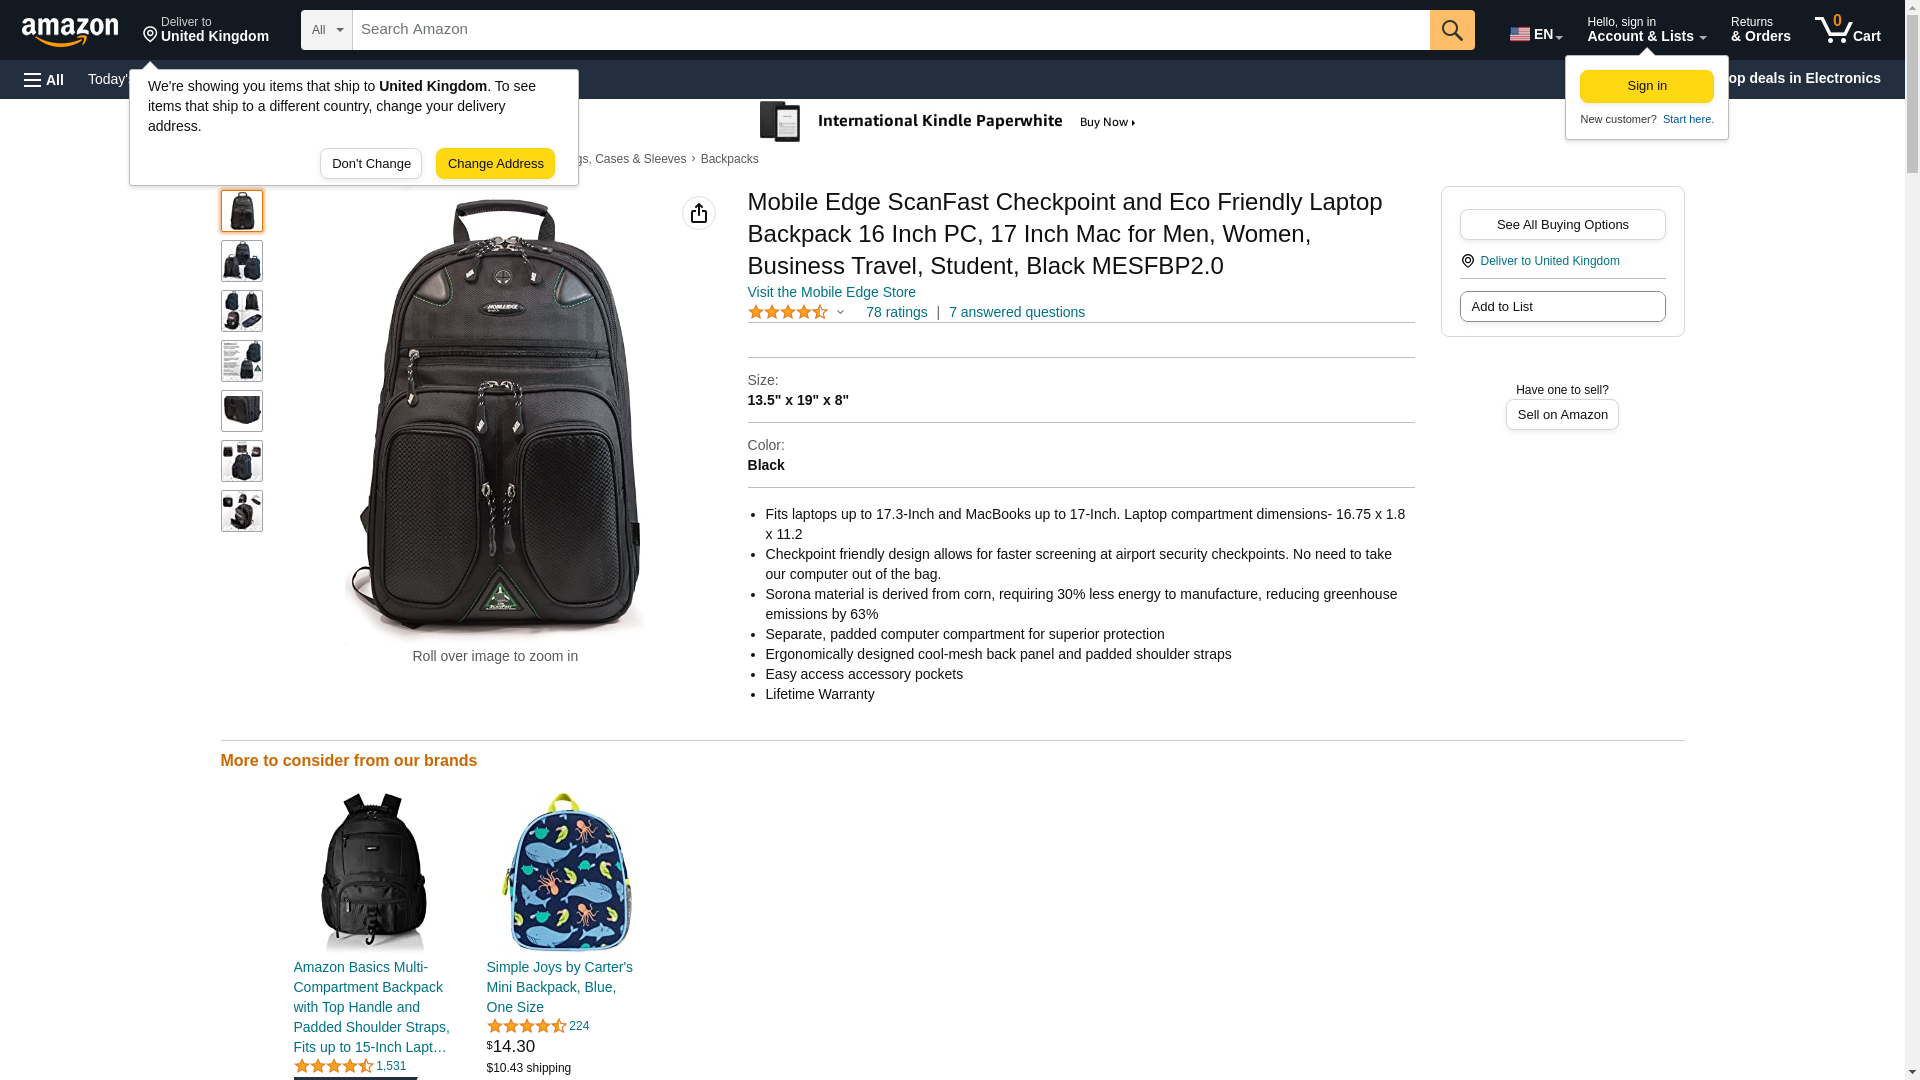Open the shopping cart

[1847, 30]
